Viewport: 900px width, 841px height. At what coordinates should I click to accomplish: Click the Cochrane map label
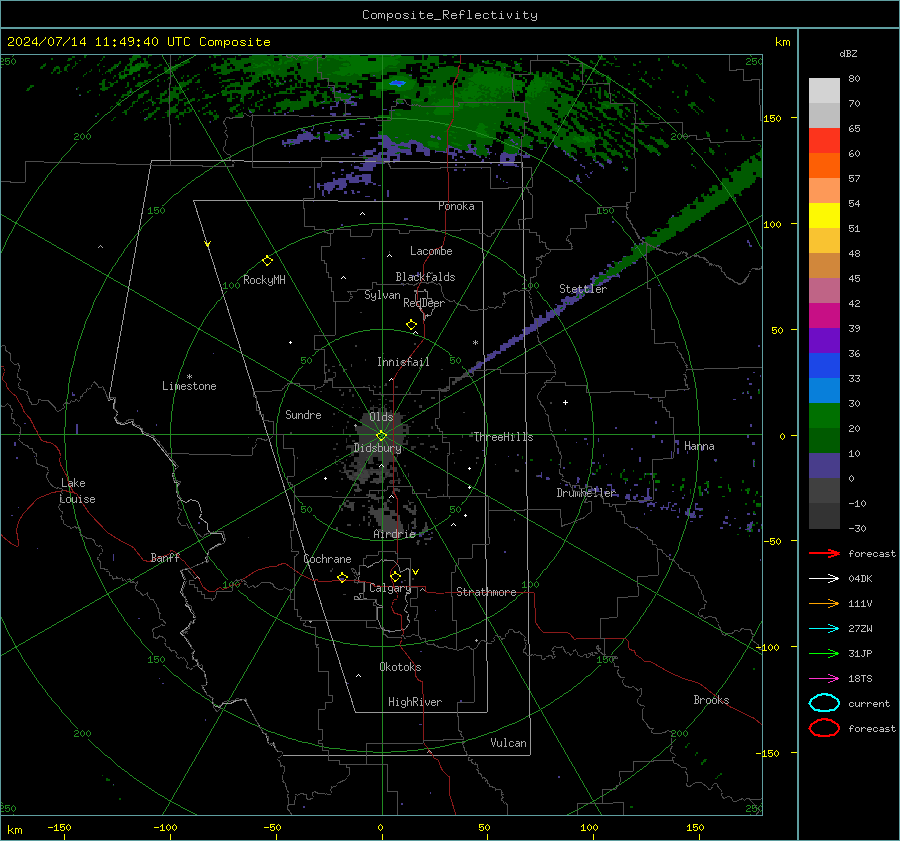[x=327, y=559]
